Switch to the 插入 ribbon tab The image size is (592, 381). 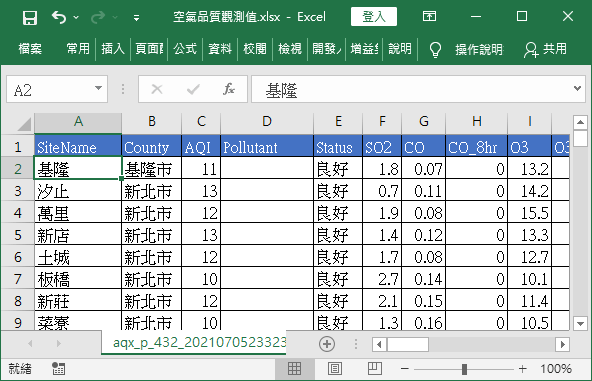click(x=113, y=49)
